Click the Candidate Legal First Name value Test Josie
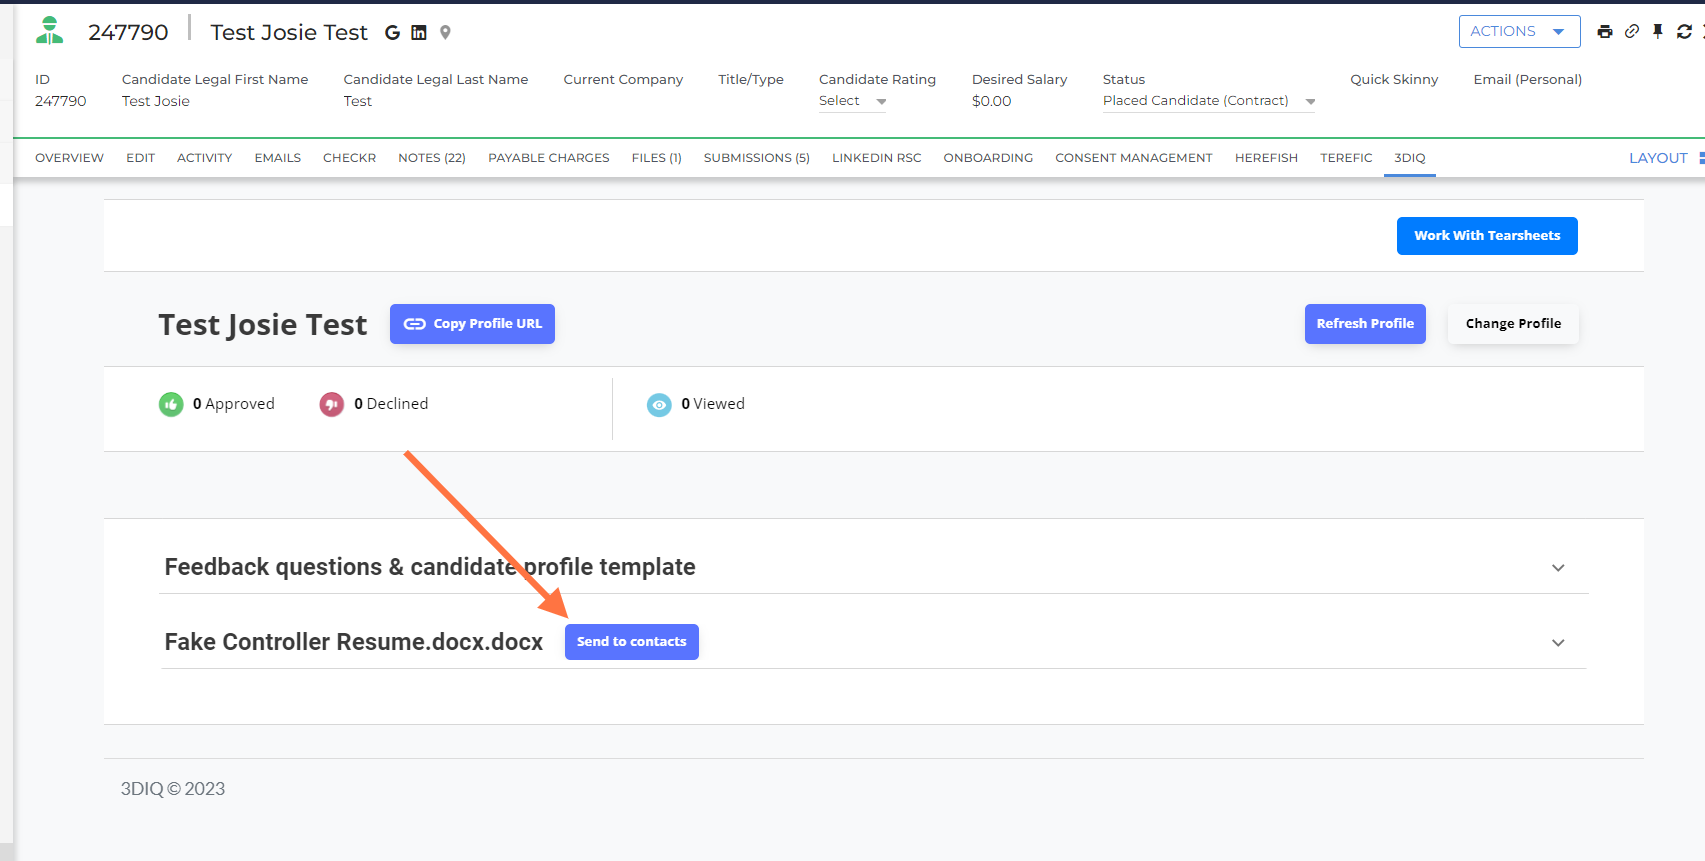 (x=156, y=101)
